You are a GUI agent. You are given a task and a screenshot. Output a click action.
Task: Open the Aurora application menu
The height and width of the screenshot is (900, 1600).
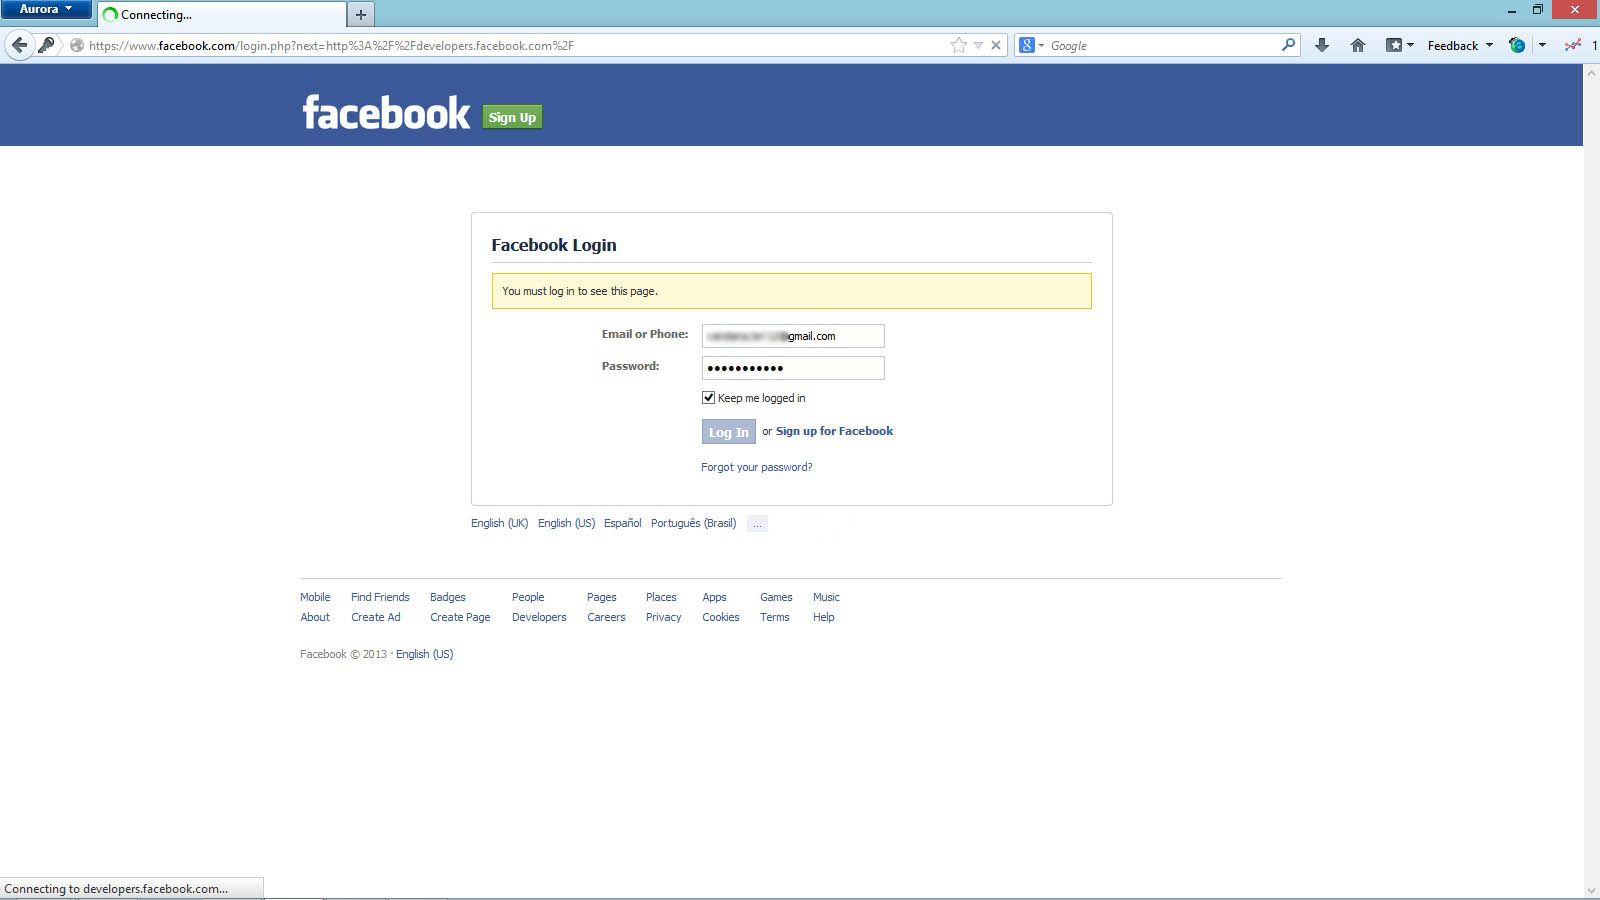coord(46,9)
